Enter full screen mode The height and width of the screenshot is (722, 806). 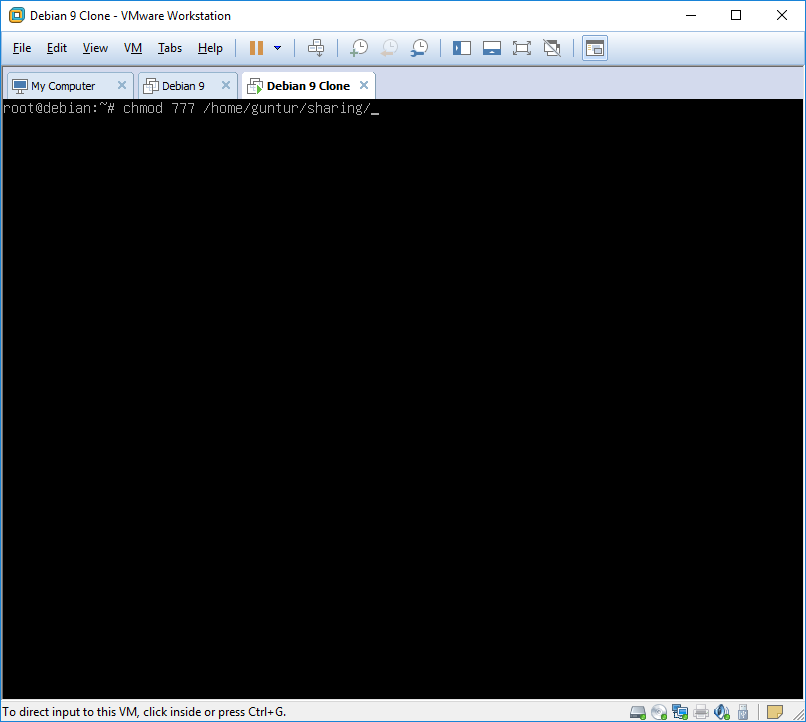[522, 48]
